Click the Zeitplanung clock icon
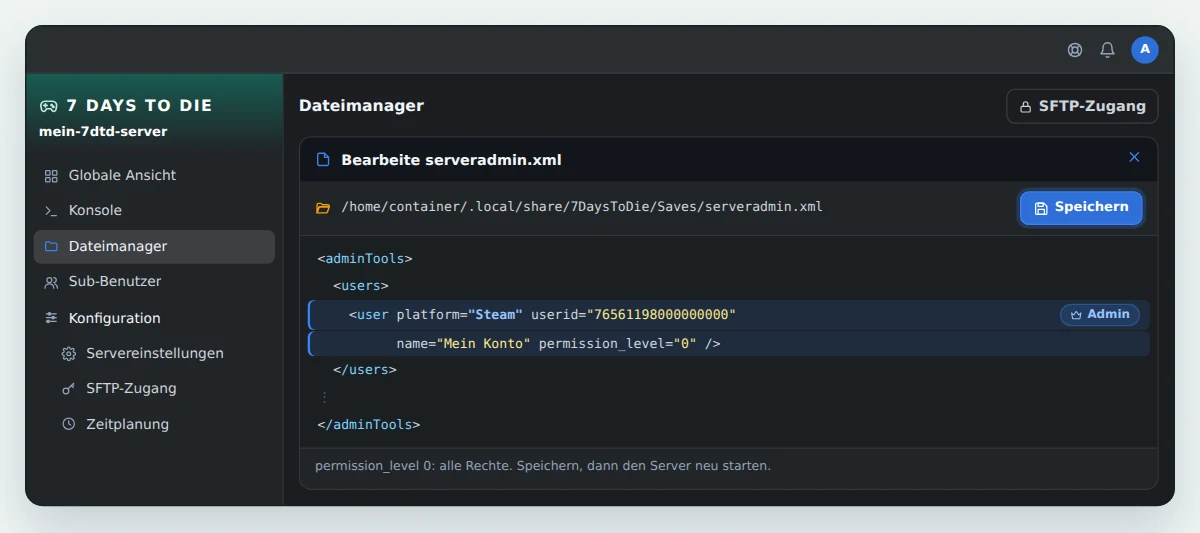Viewport: 1200px width, 533px height. tap(69, 424)
